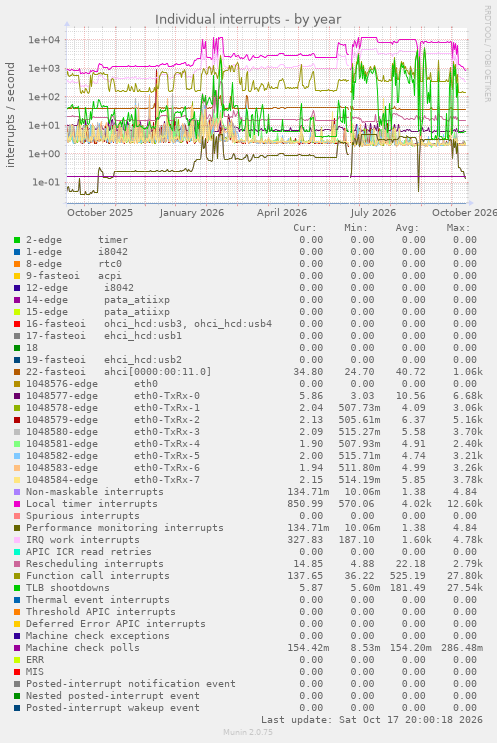The image size is (497, 743).
Task: Click the 'April 2026' x-axis label
Action: tap(282, 213)
